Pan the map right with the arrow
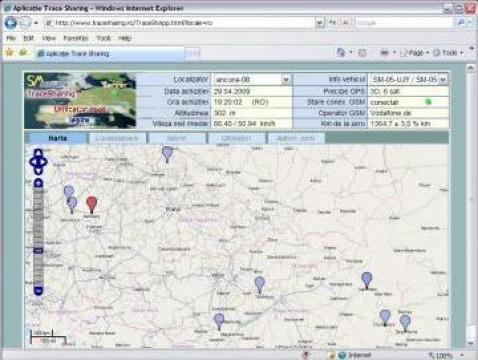The image size is (478, 360). [x=44, y=162]
